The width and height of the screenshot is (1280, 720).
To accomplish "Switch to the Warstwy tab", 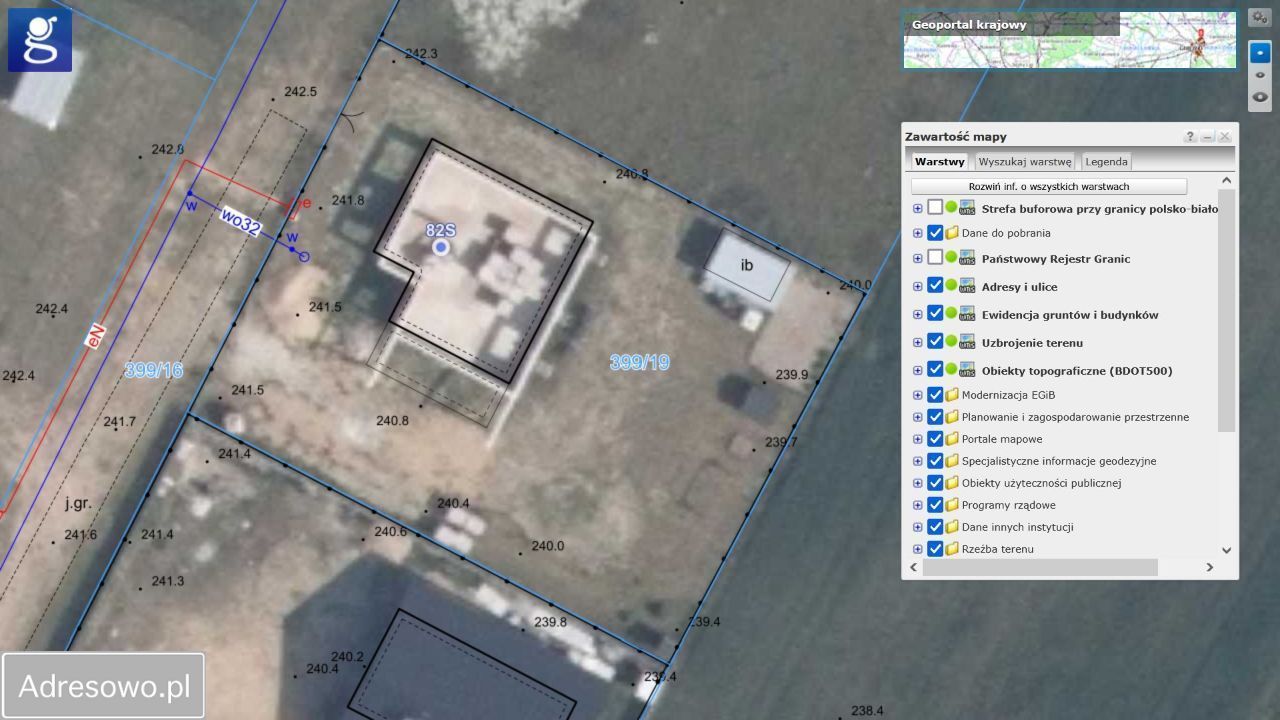I will tap(939, 161).
